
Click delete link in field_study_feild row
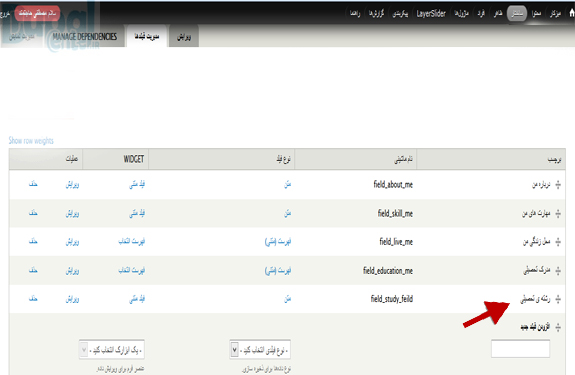[x=33, y=298]
